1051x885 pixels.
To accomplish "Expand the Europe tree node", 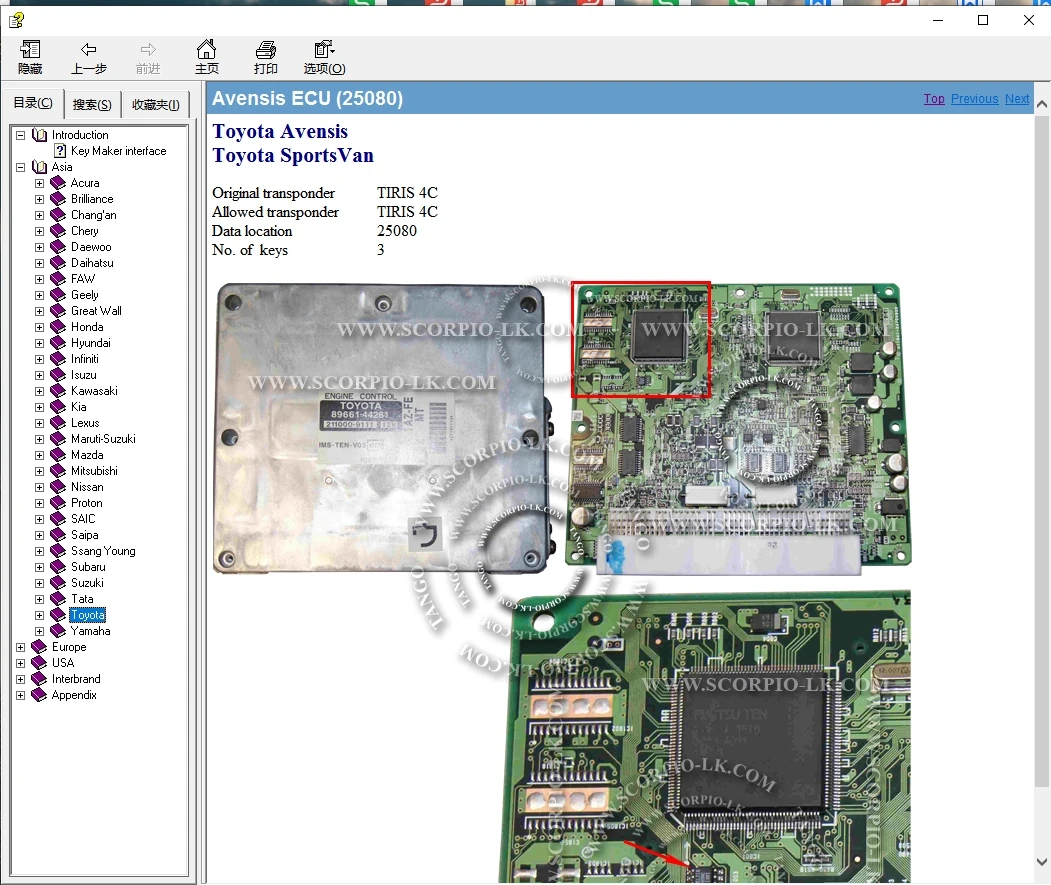I will (20, 647).
